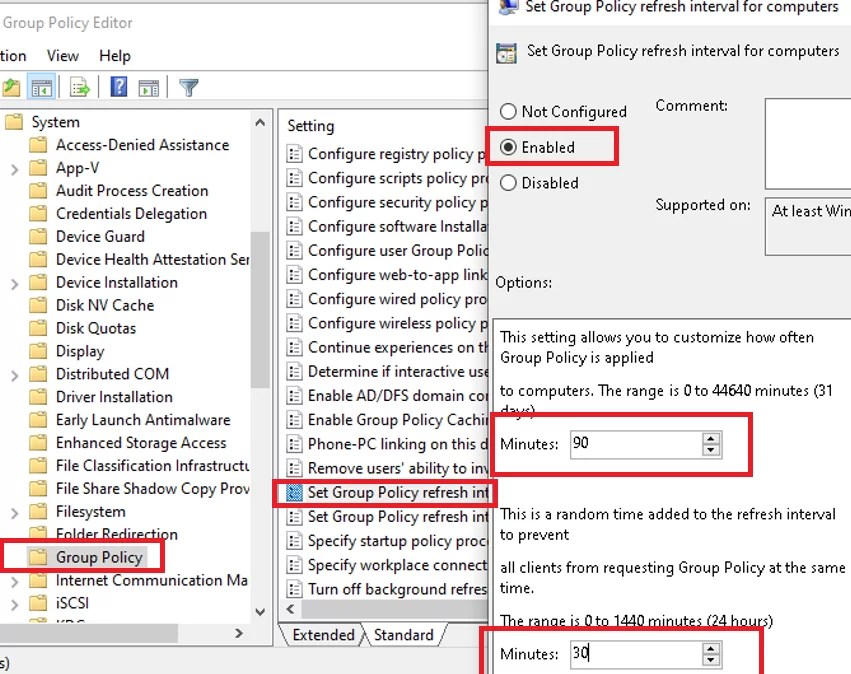The image size is (851, 674).
Task: Open the View menu
Action: tap(62, 56)
